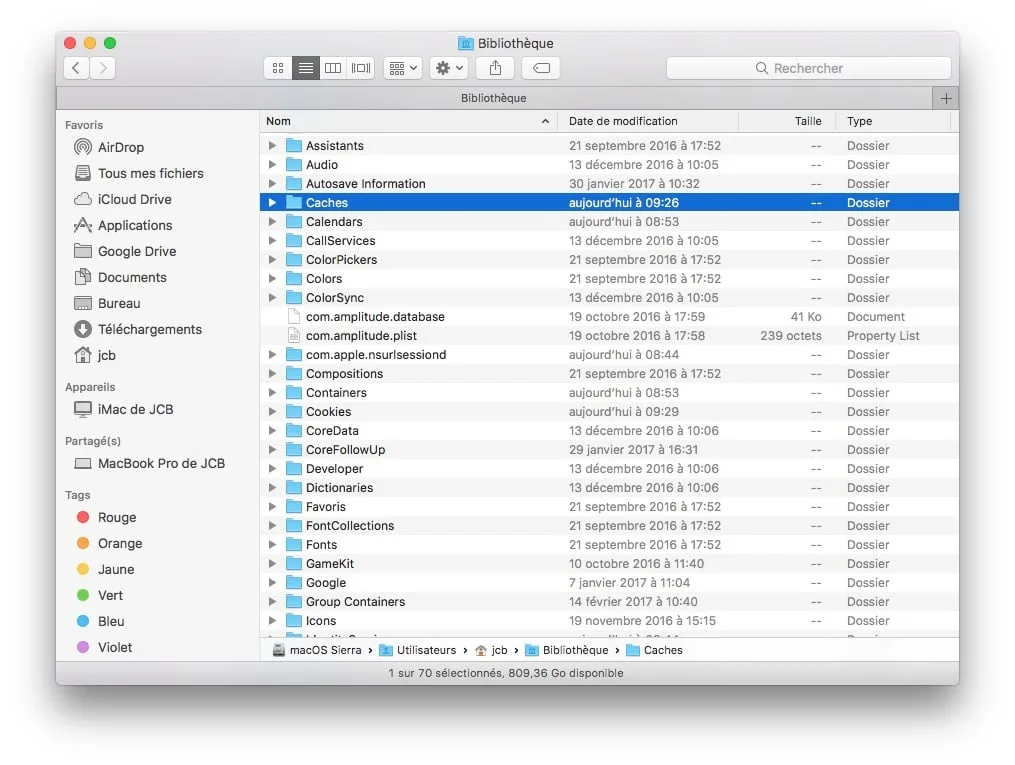
Task: Open the jcb home folder in sidebar
Action: [x=95, y=355]
